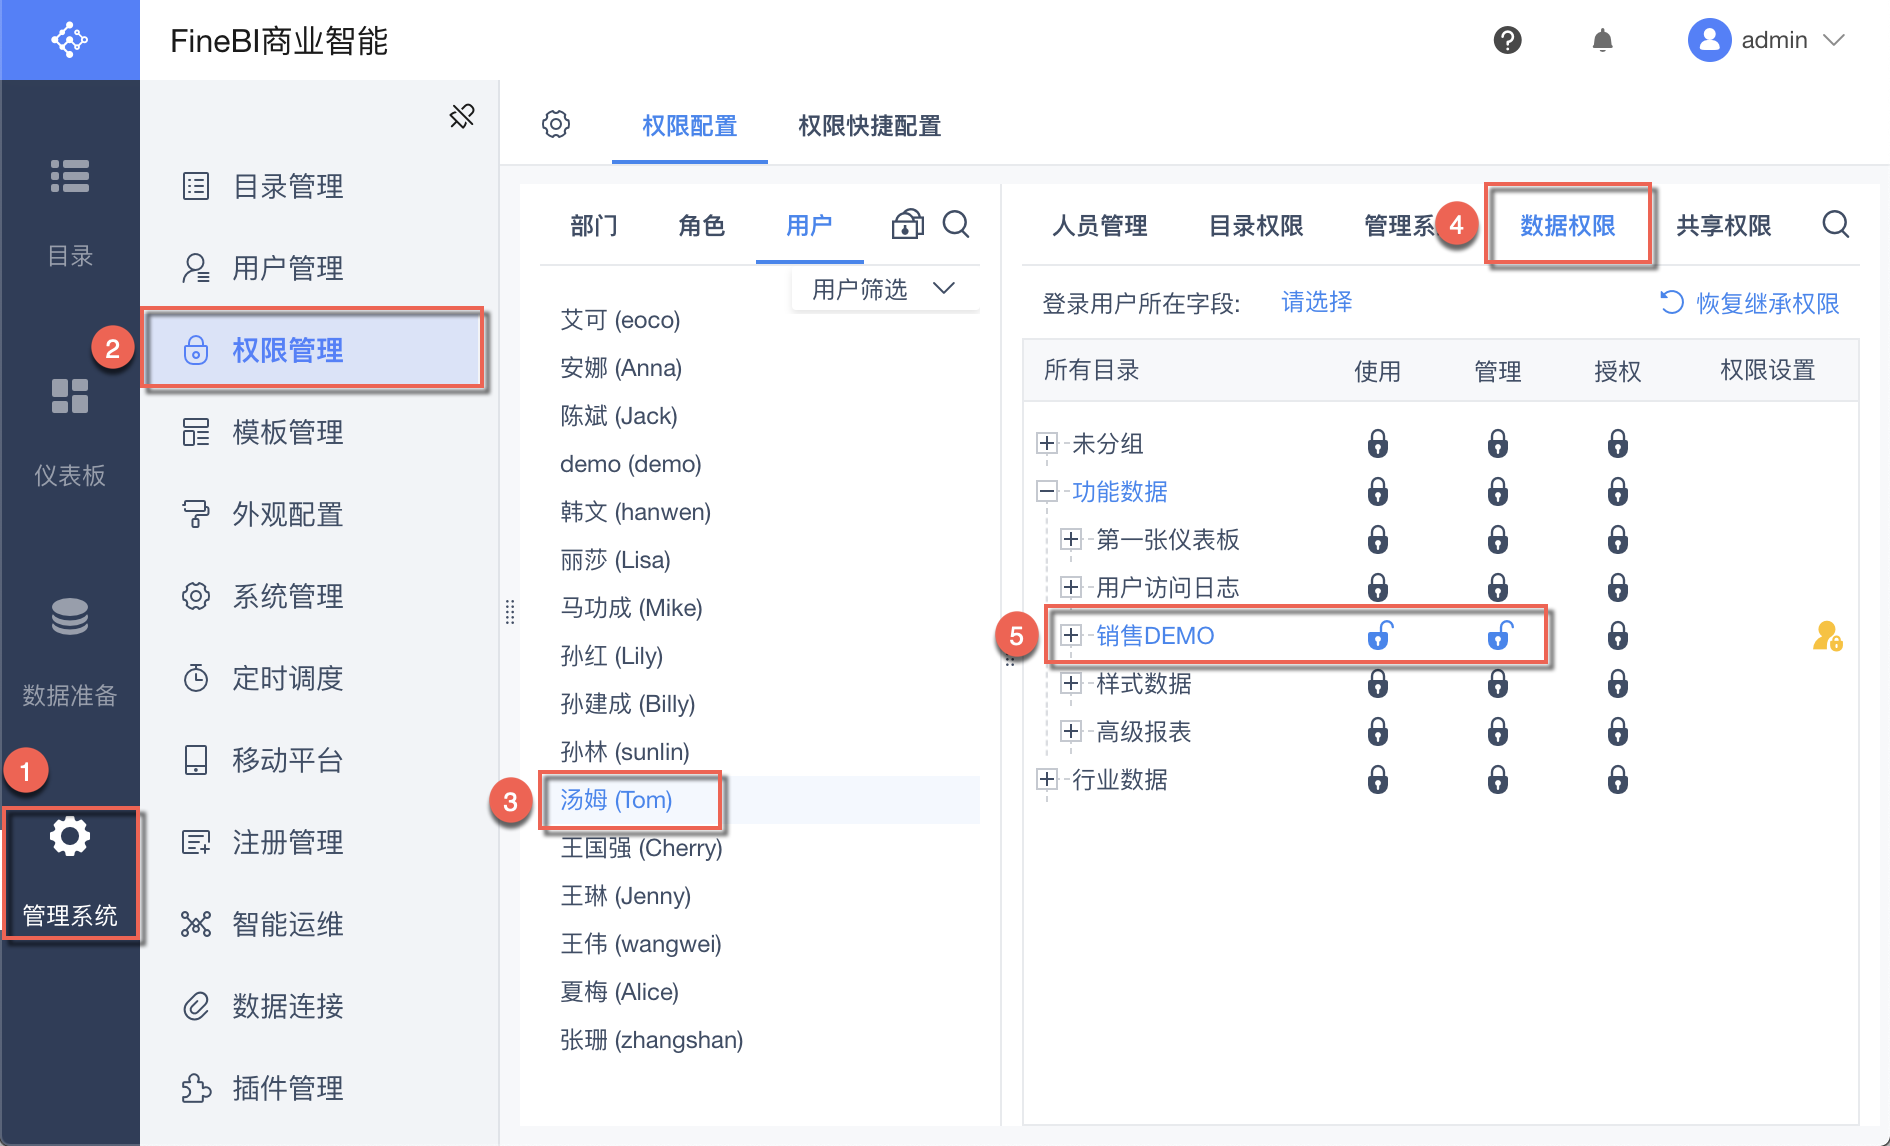Open the help question mark icon
Image resolution: width=1890 pixels, height=1146 pixels.
pyautogui.click(x=1507, y=40)
